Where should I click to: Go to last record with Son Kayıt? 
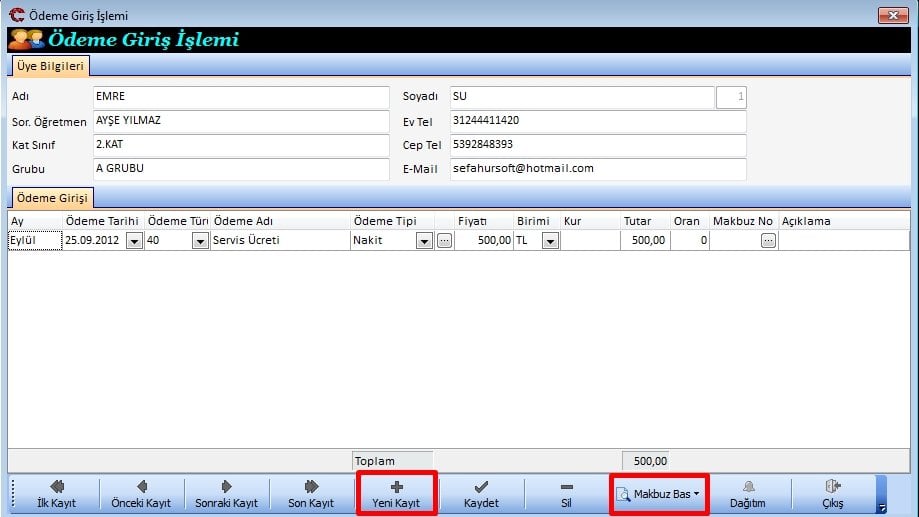pyautogui.click(x=311, y=494)
